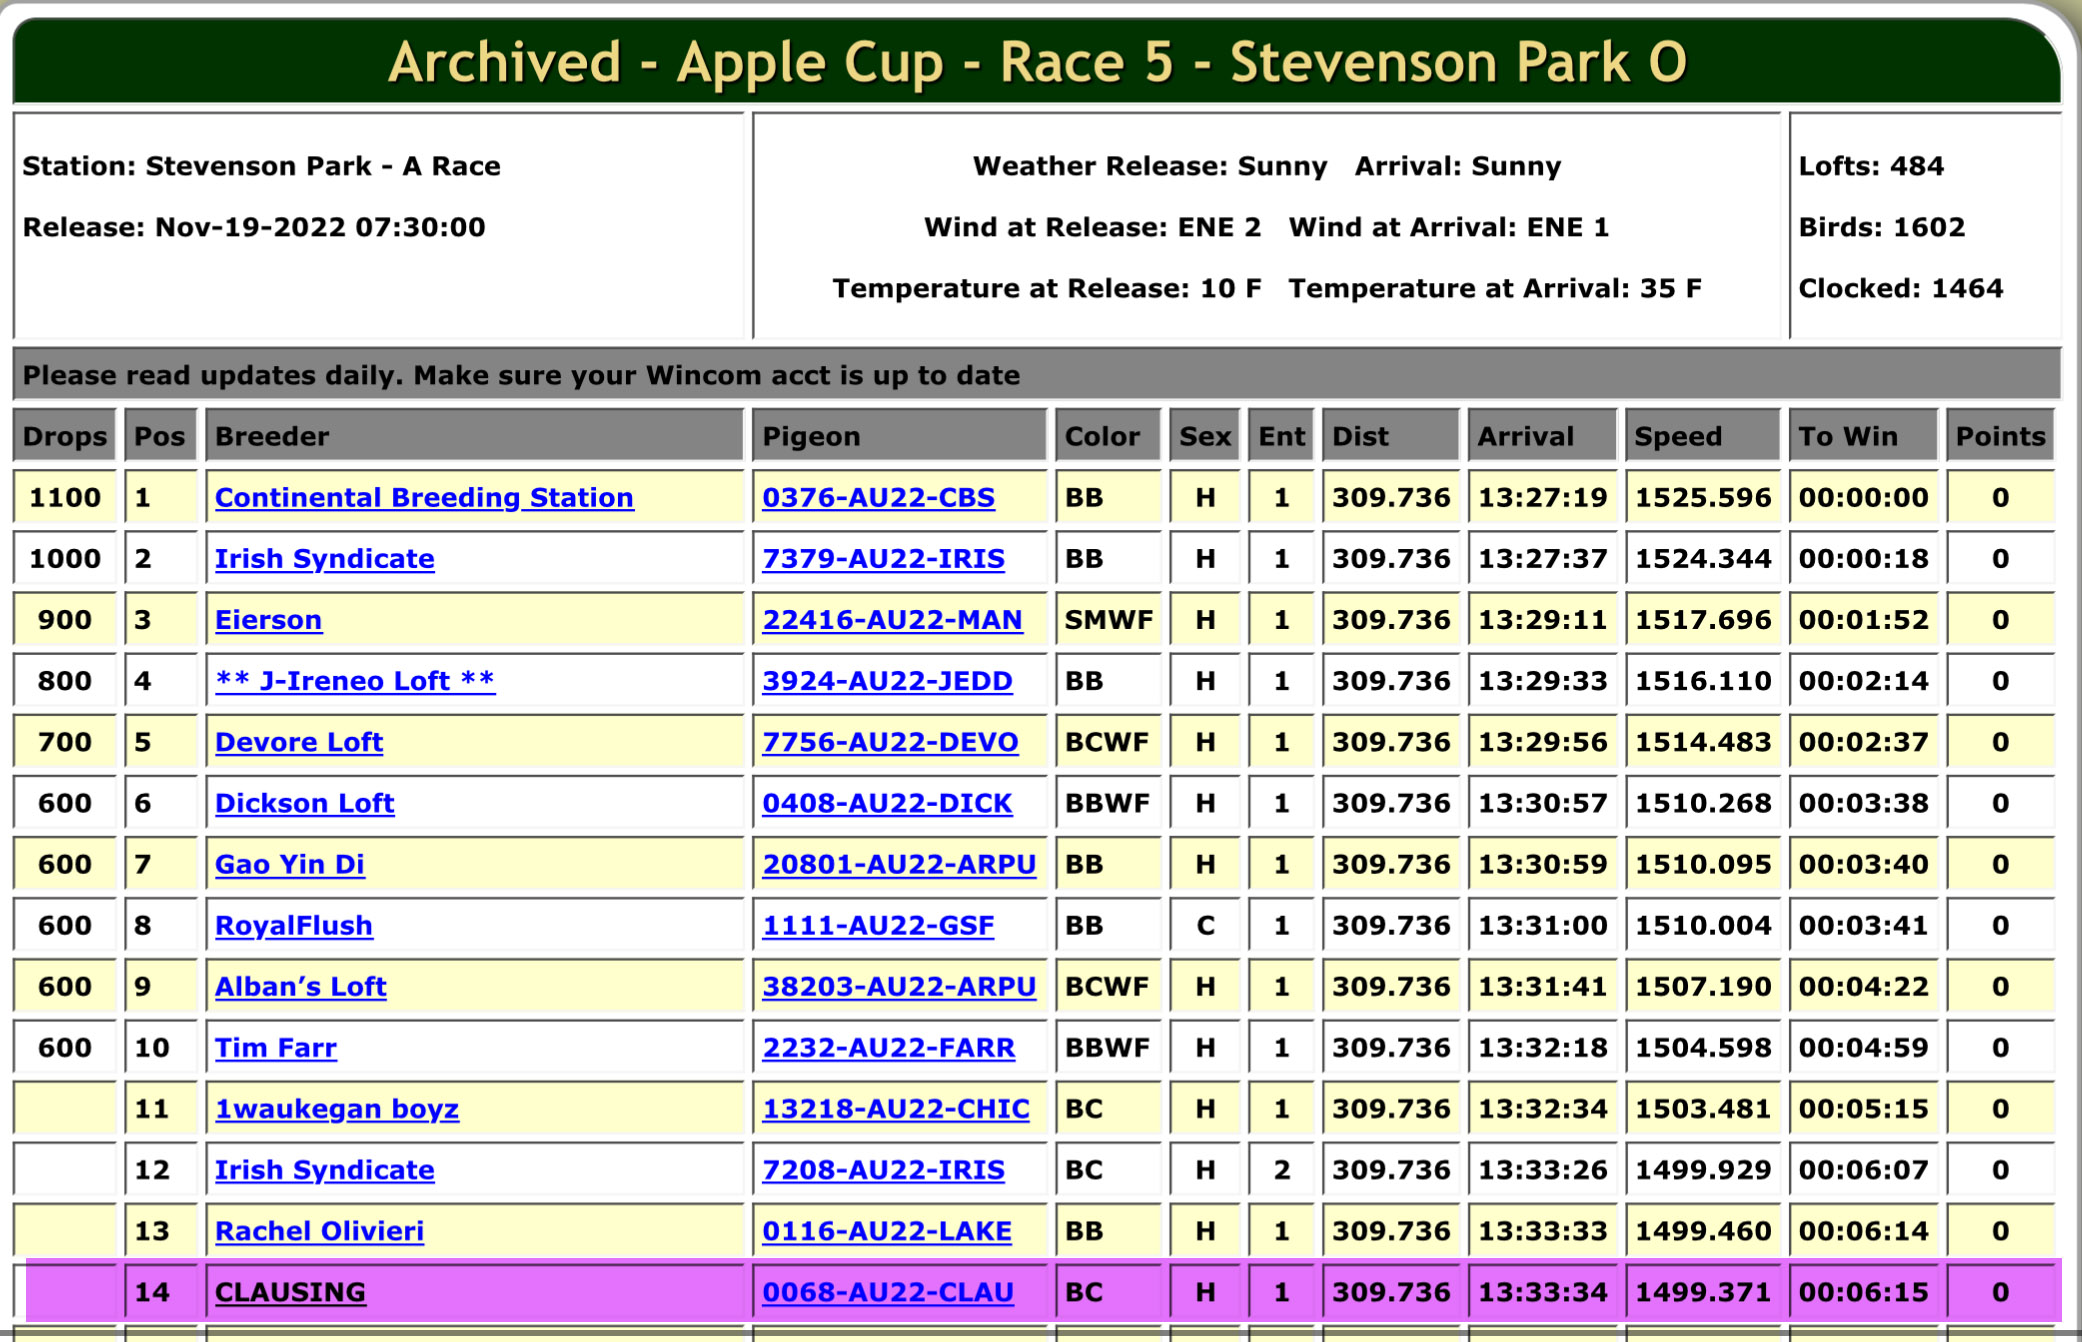Click the Arrival column header
2082x1342 pixels.
click(1525, 436)
